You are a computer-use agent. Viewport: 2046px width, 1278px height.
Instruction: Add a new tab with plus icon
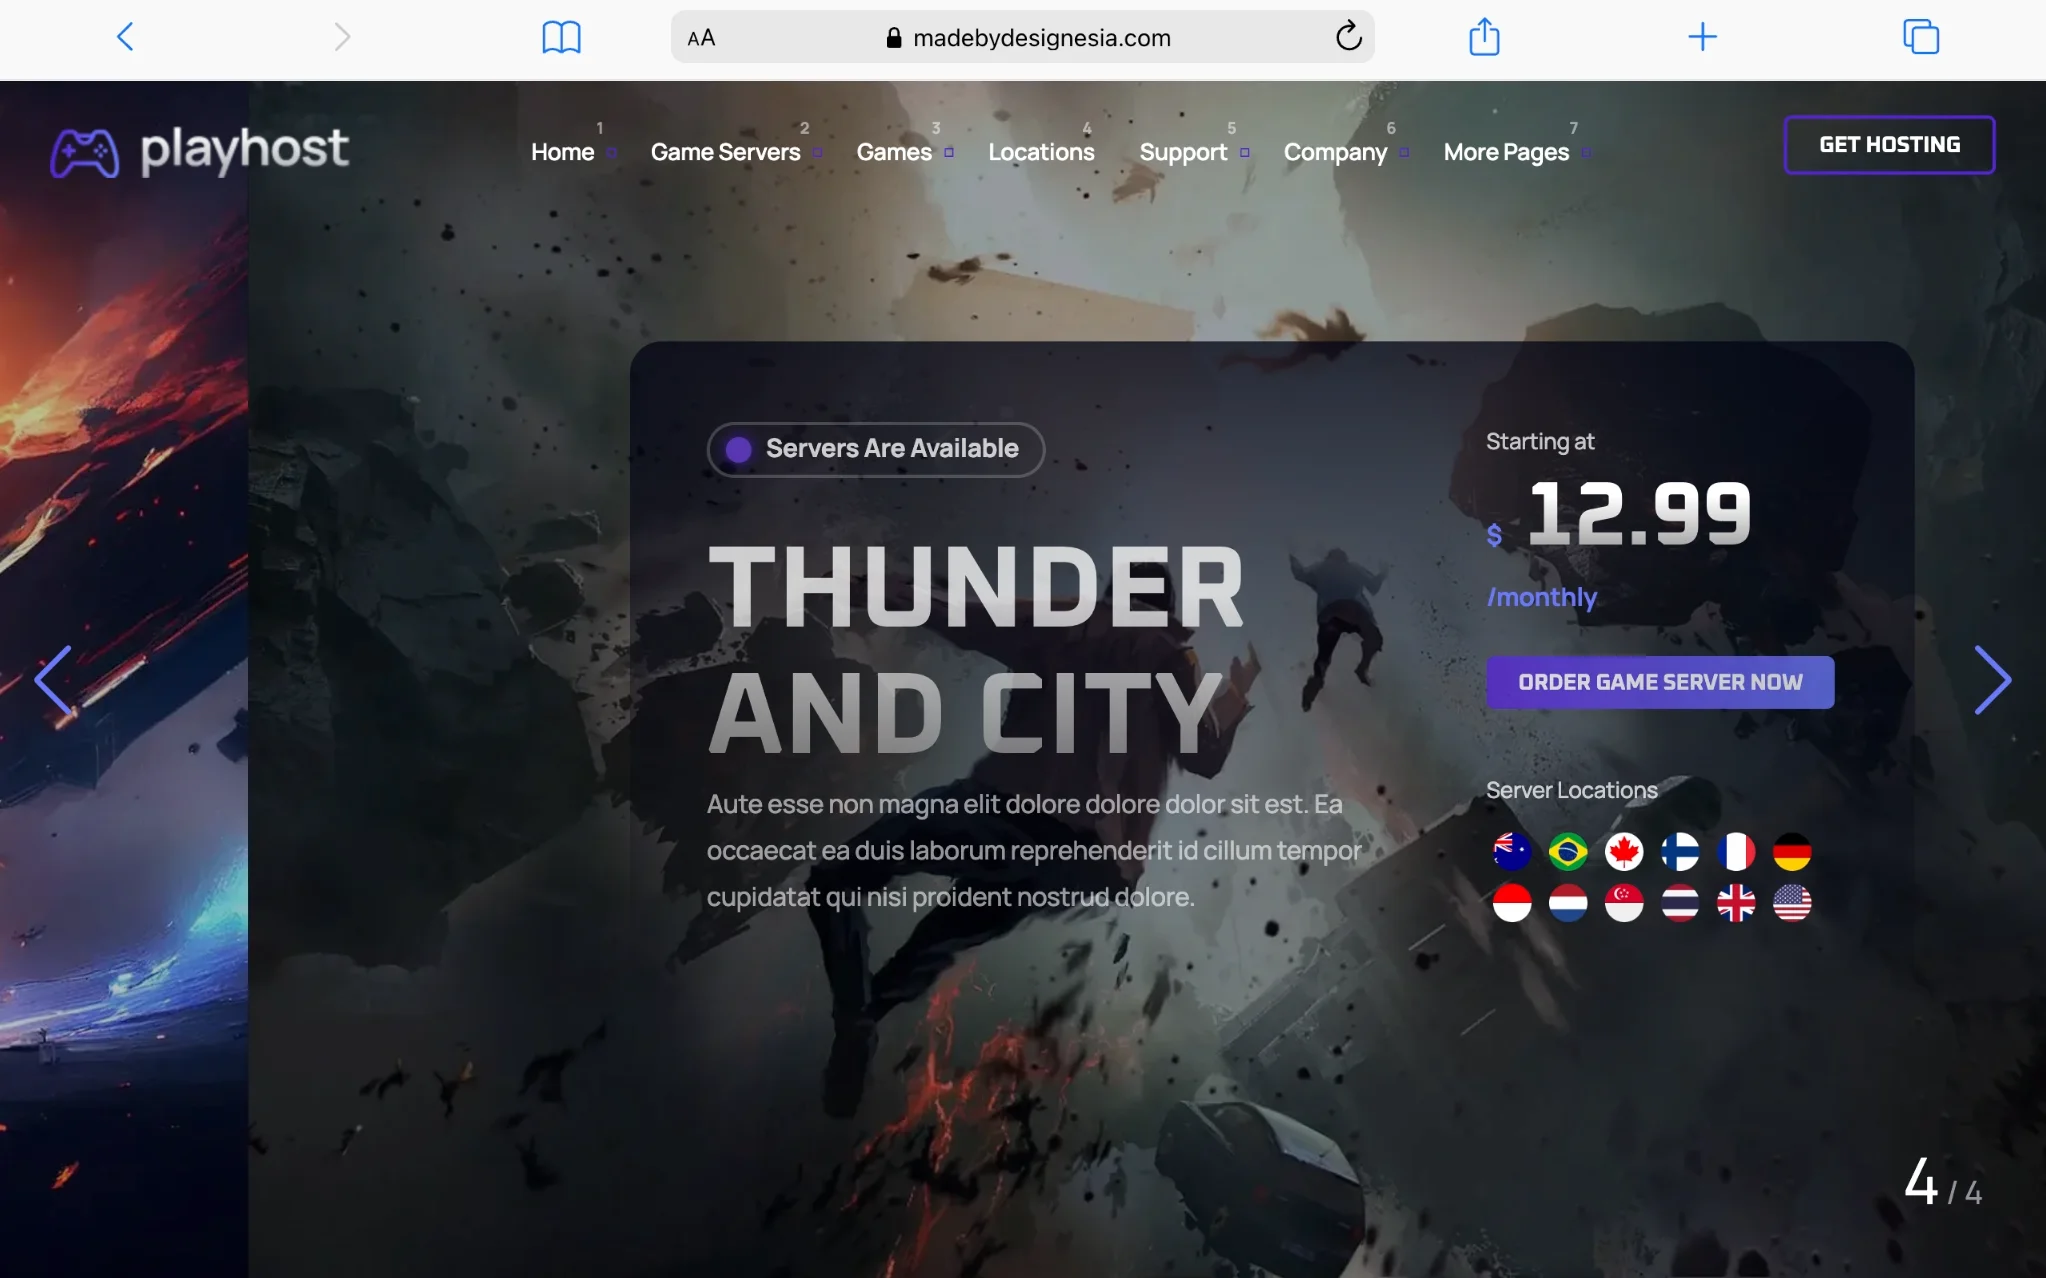click(1702, 37)
